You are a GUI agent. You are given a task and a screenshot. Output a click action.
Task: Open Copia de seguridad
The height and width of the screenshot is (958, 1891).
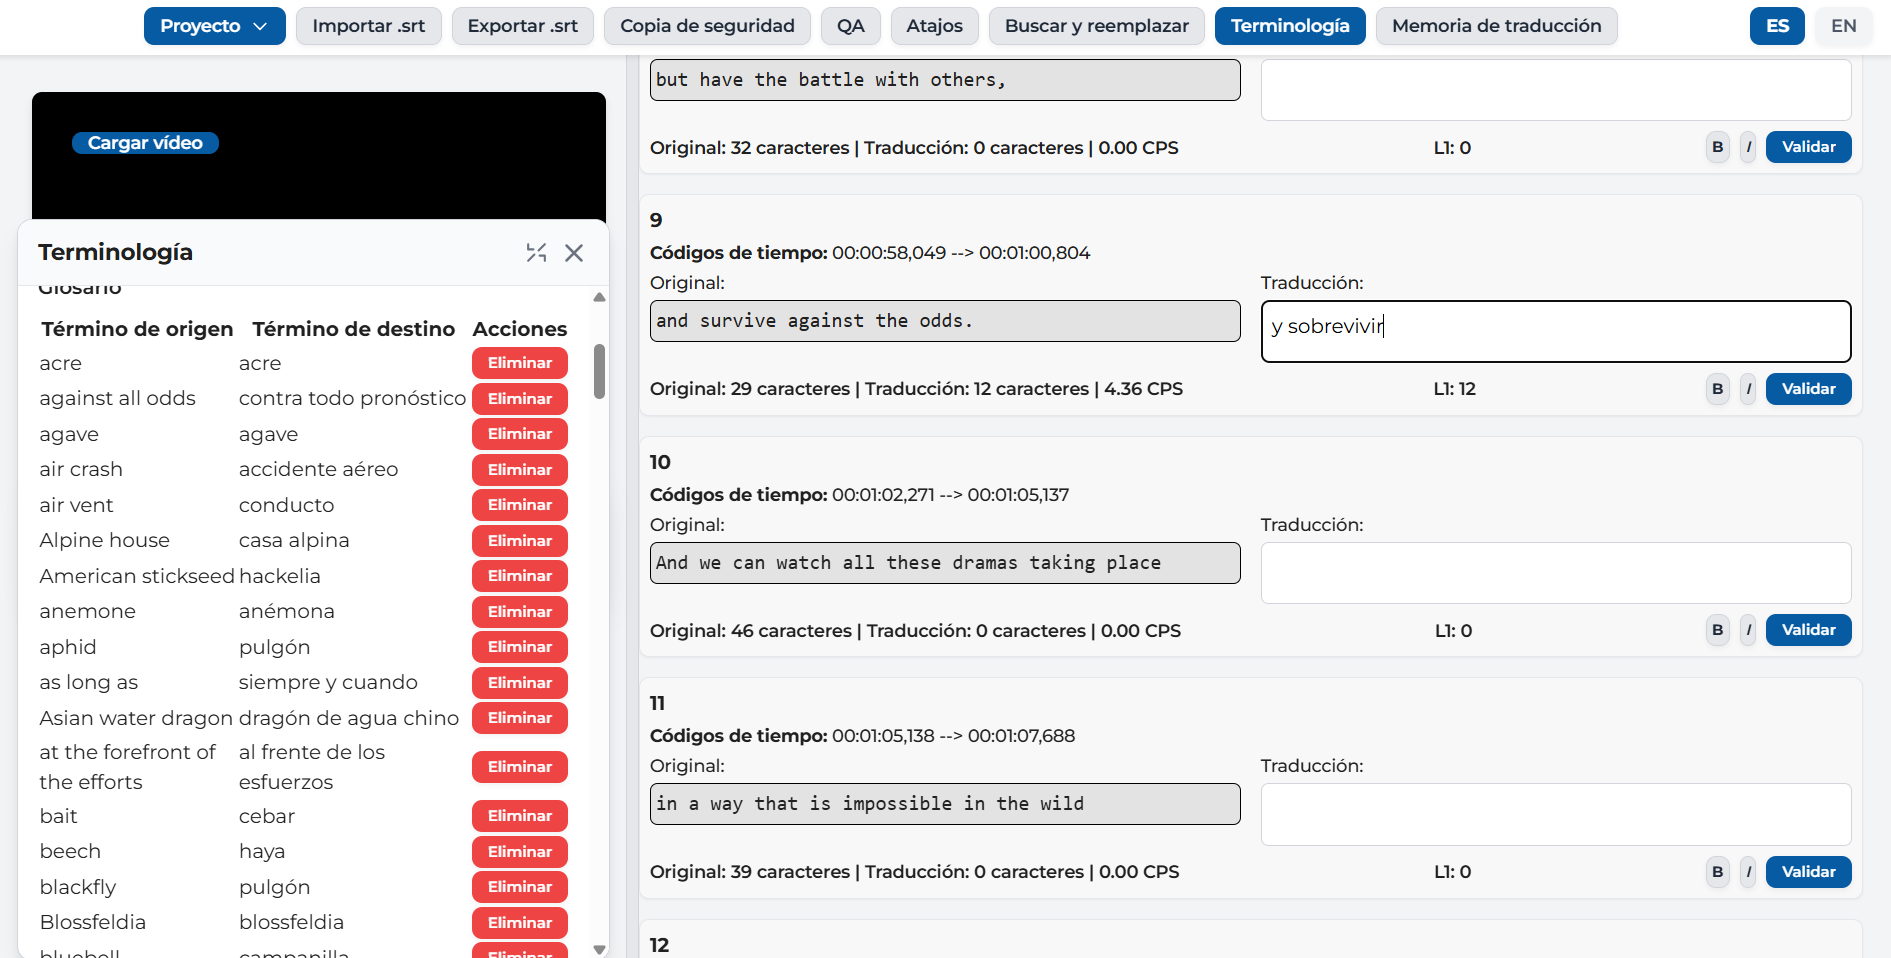click(x=707, y=26)
